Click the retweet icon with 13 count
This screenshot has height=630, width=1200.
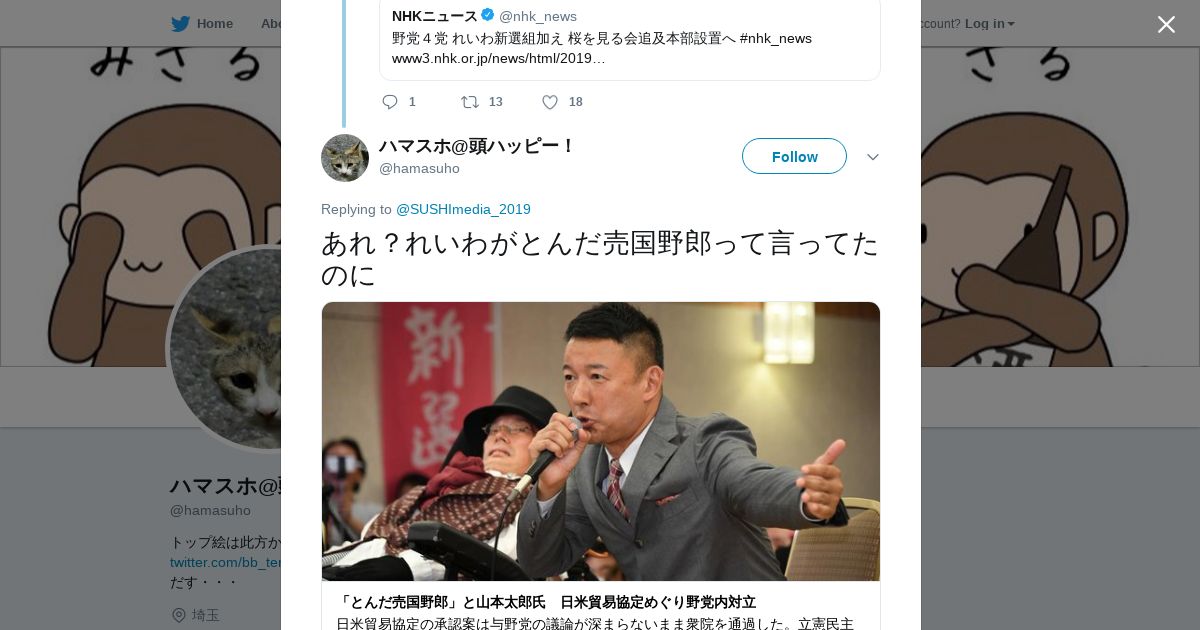(x=469, y=102)
